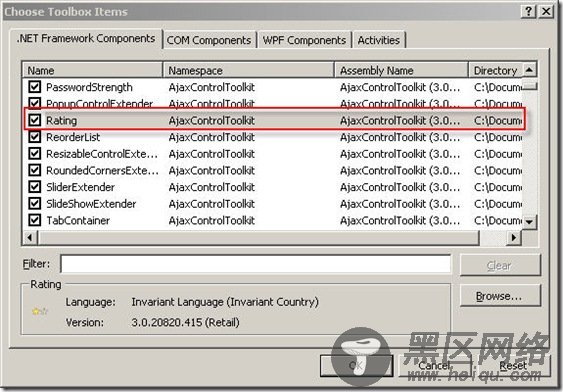Click the Clear filter button
This screenshot has width=563, height=392.
(500, 265)
